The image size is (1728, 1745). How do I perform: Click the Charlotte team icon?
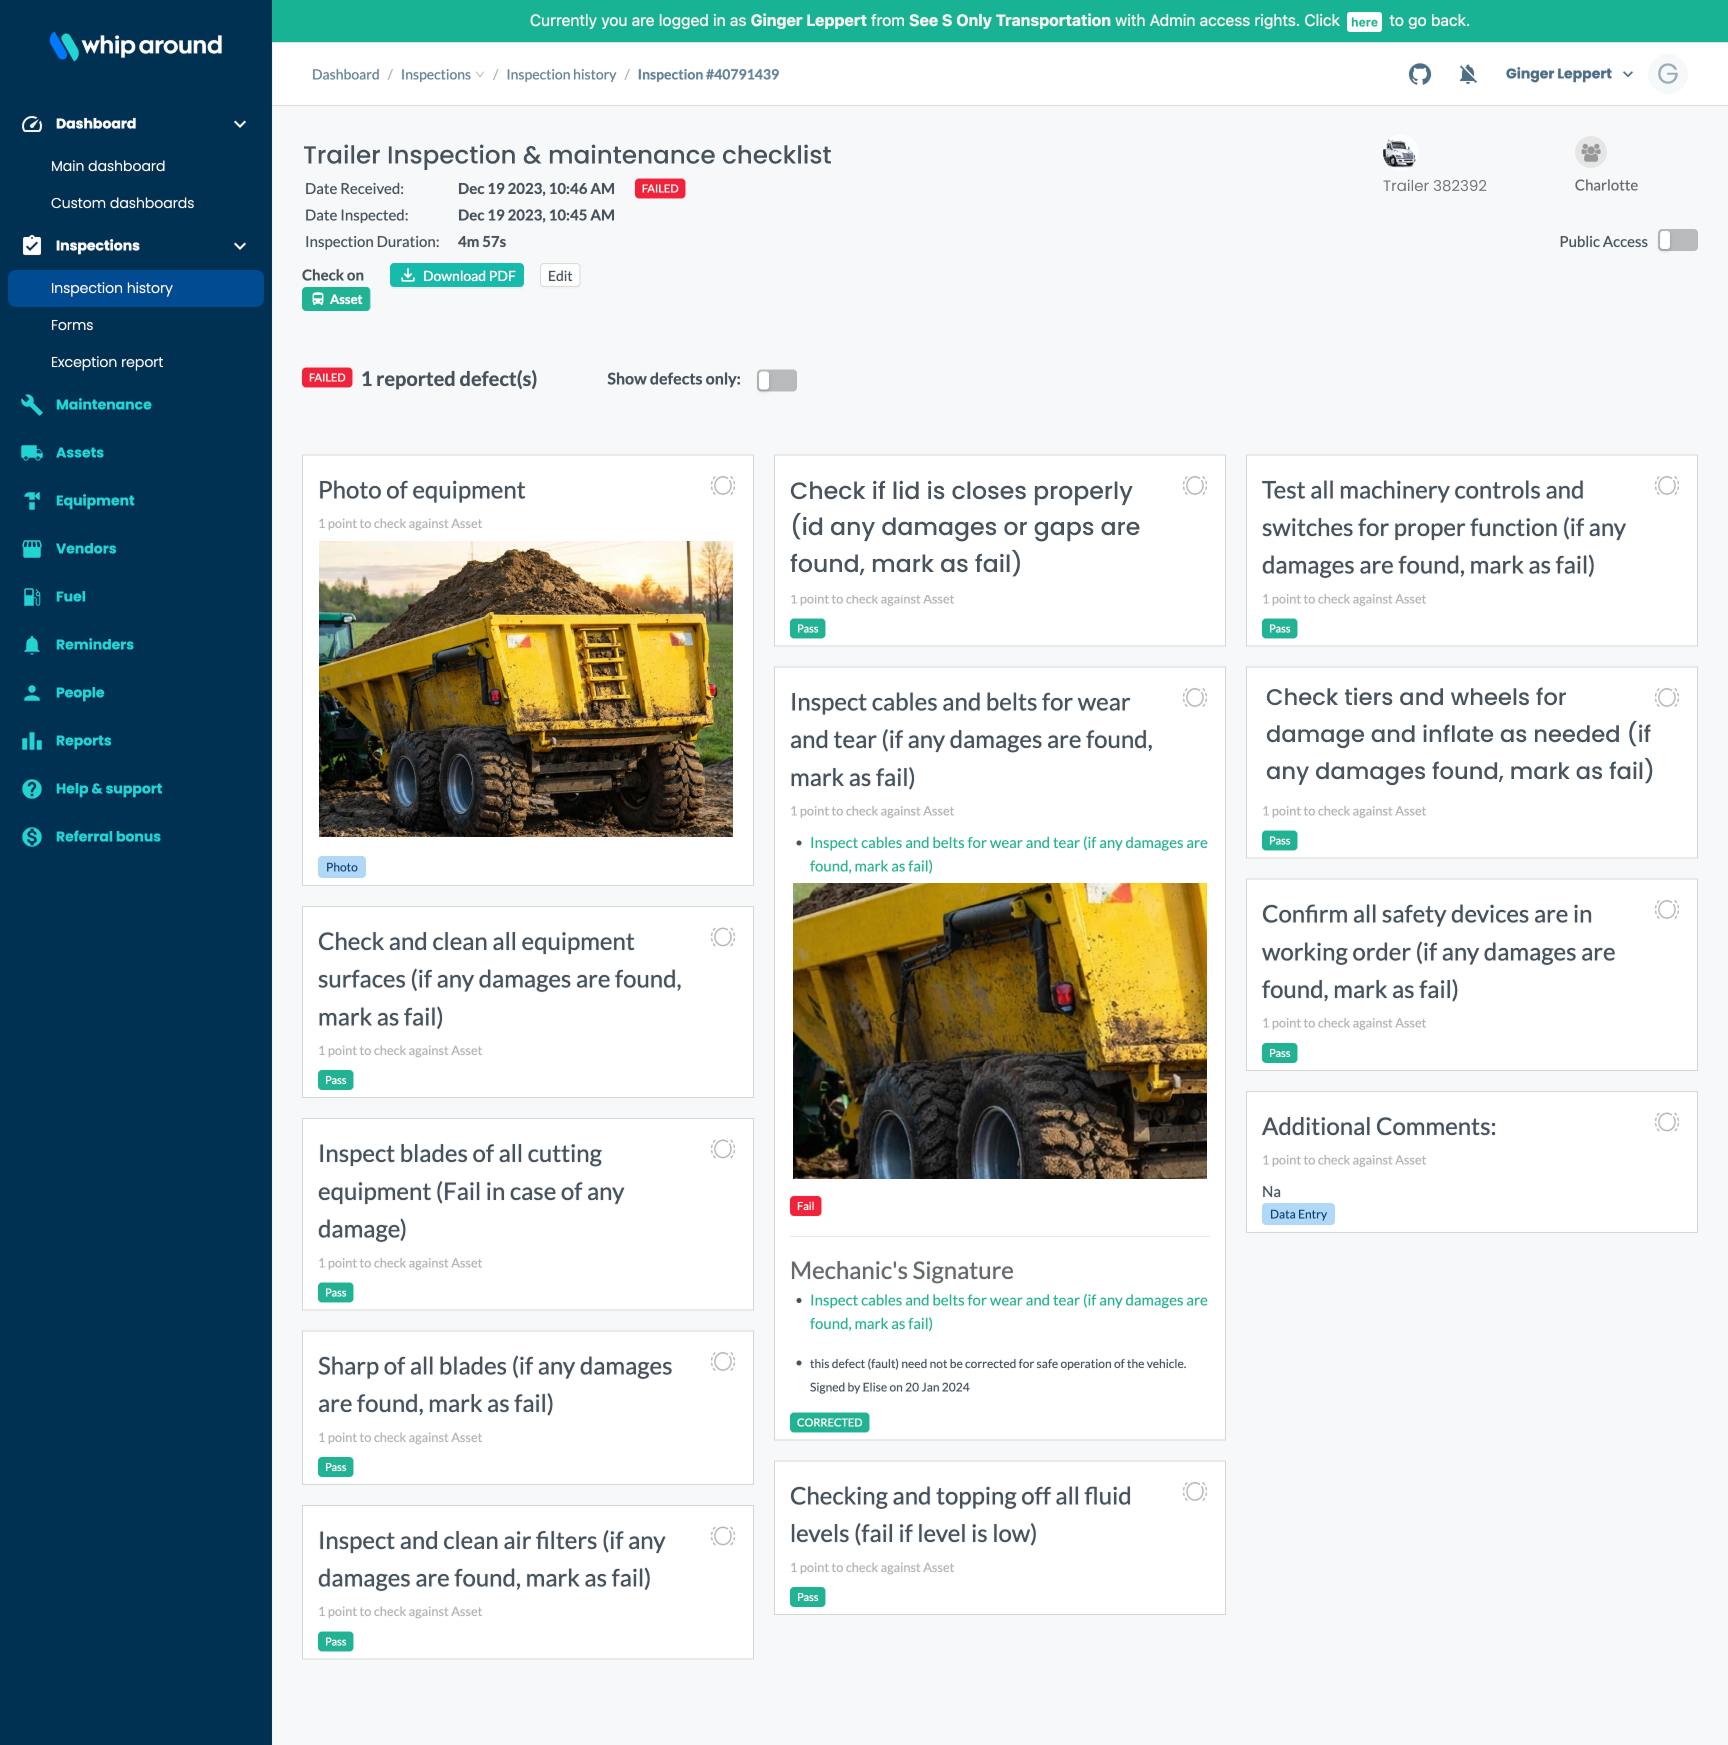click(1591, 152)
